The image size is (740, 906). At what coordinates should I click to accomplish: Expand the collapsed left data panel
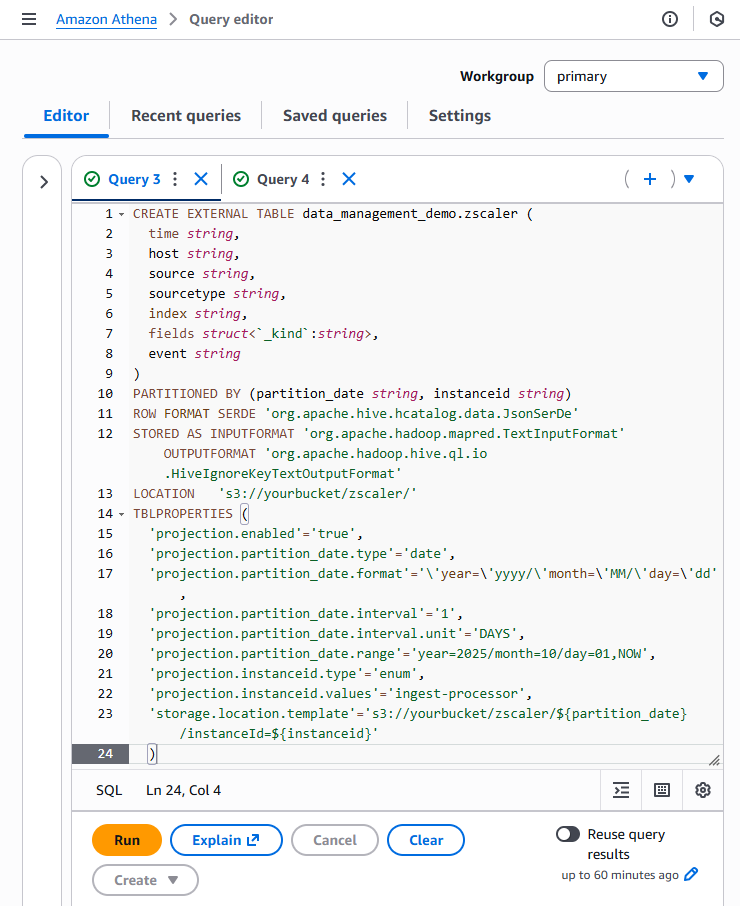(44, 182)
